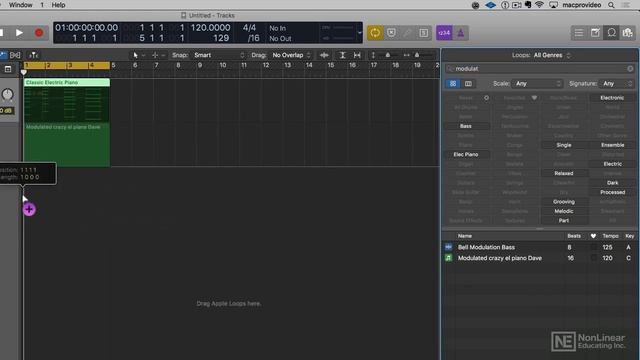
Task: Select the Relaxed keyword button
Action: (564, 173)
